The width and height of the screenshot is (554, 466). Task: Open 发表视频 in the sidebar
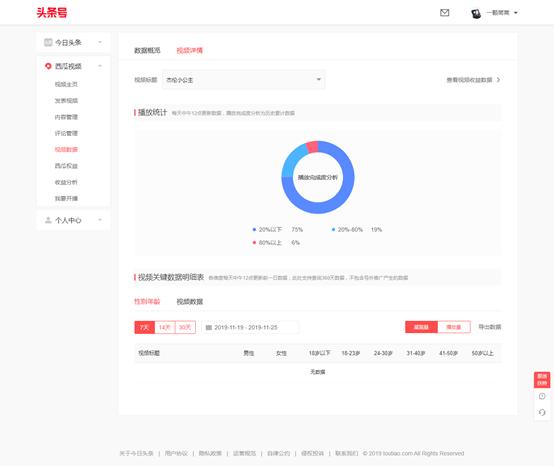(66, 100)
